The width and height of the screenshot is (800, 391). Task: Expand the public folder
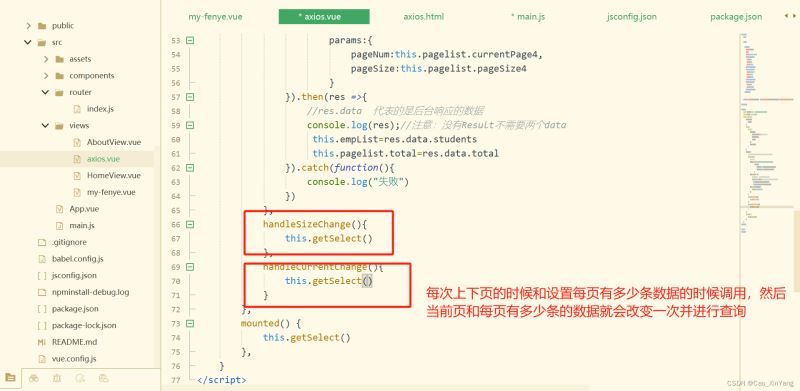(28, 26)
